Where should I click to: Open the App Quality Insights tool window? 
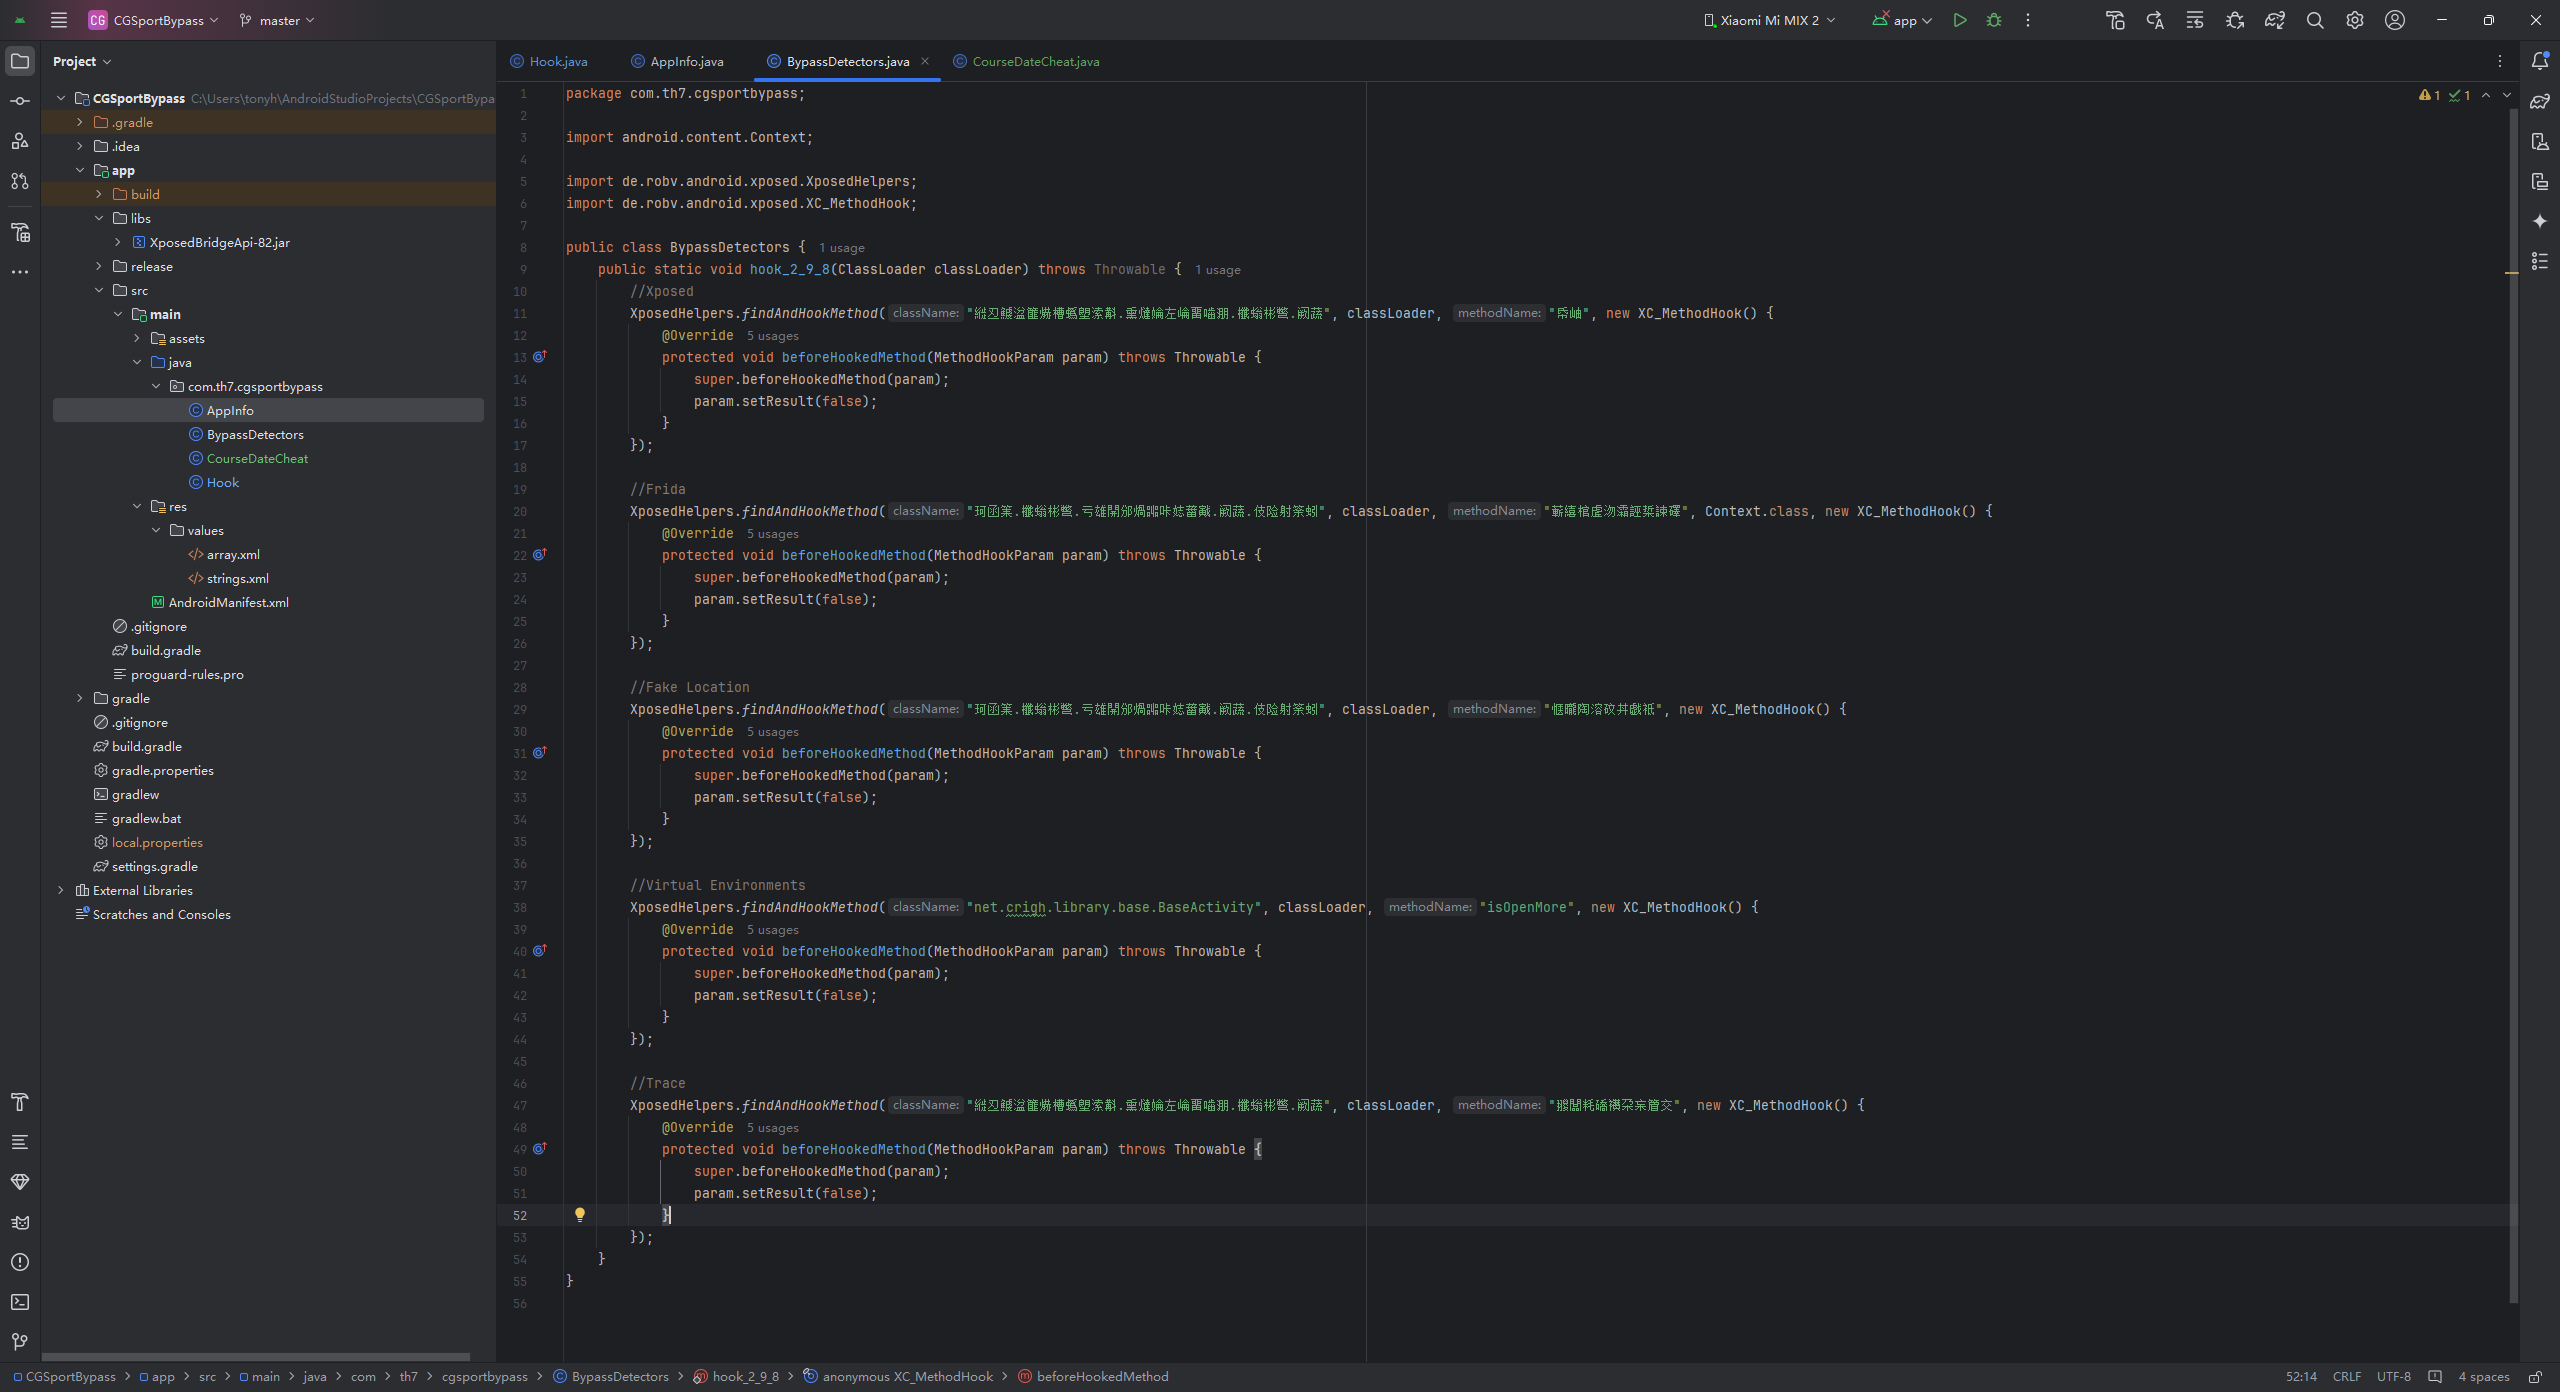(x=20, y=1182)
